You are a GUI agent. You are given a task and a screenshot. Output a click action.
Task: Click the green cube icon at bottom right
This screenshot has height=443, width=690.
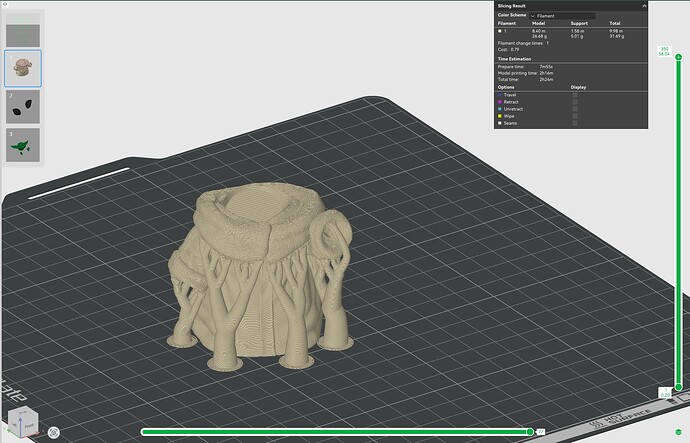679,432
